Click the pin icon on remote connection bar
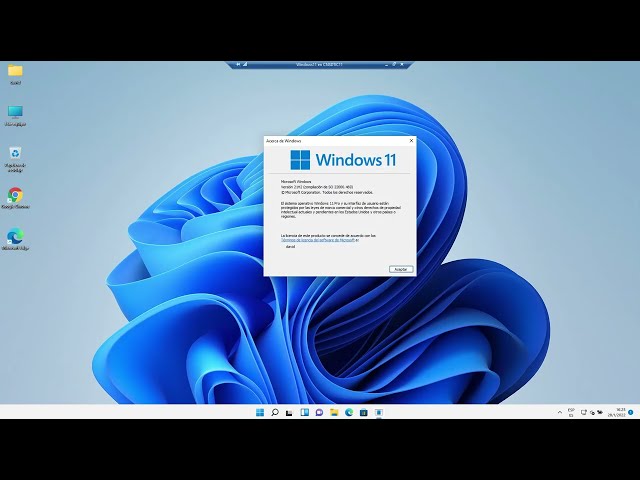Viewport: 640px width, 480px height. tap(238, 64)
